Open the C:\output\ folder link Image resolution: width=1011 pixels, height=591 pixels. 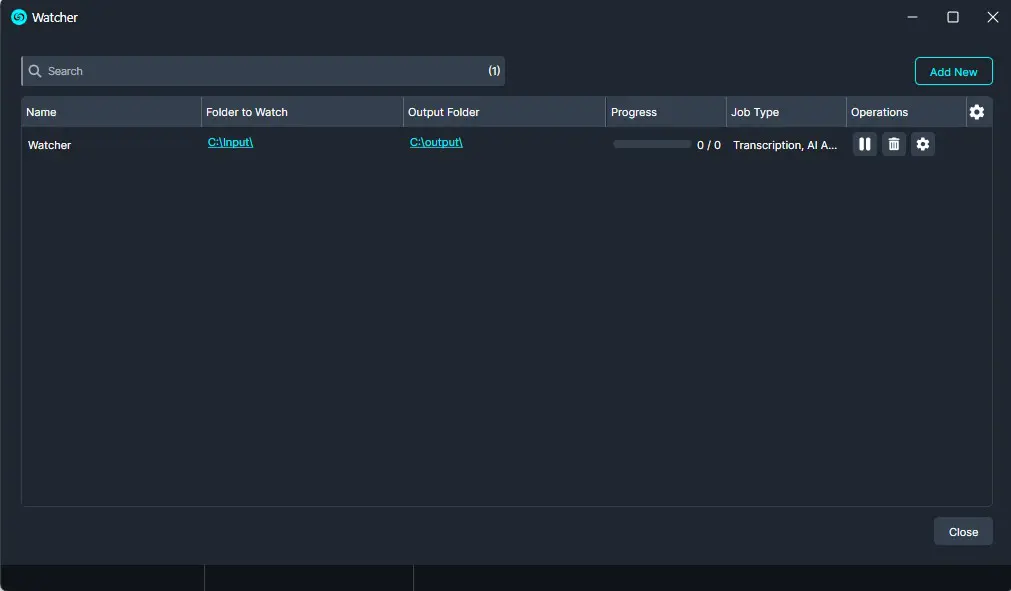[x=436, y=142]
